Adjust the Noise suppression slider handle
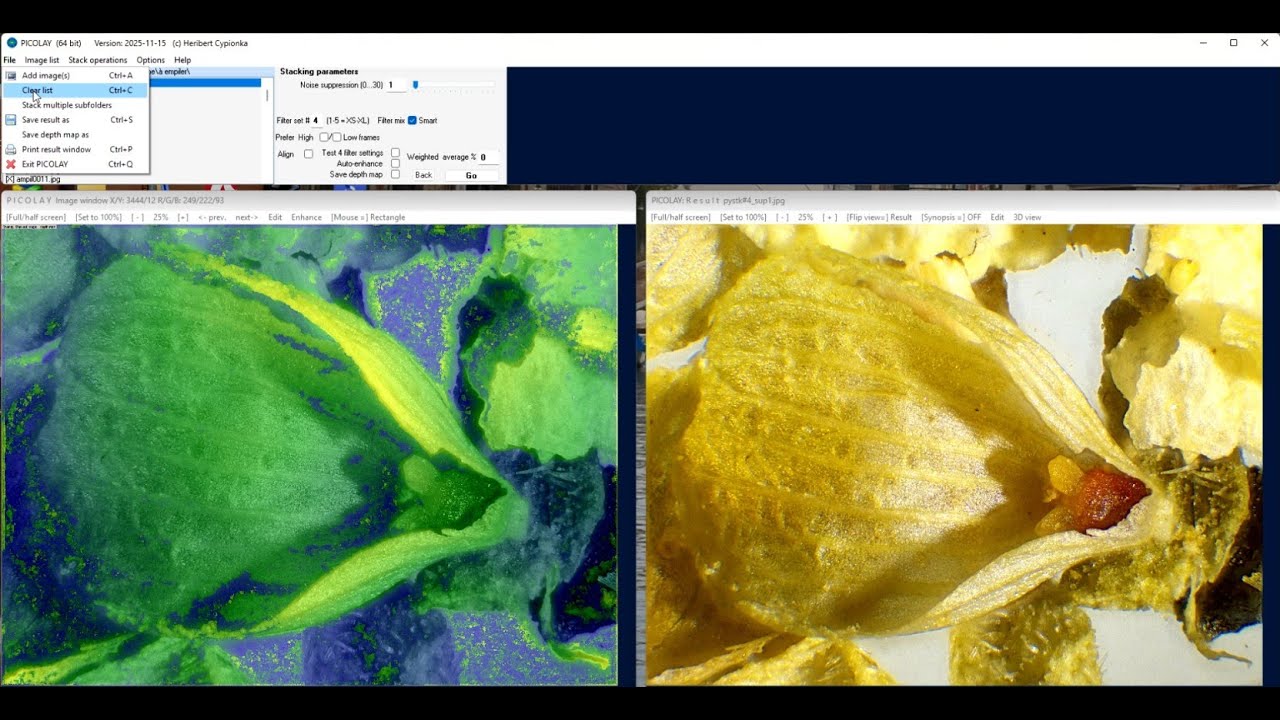This screenshot has height=720, width=1280. click(x=415, y=85)
